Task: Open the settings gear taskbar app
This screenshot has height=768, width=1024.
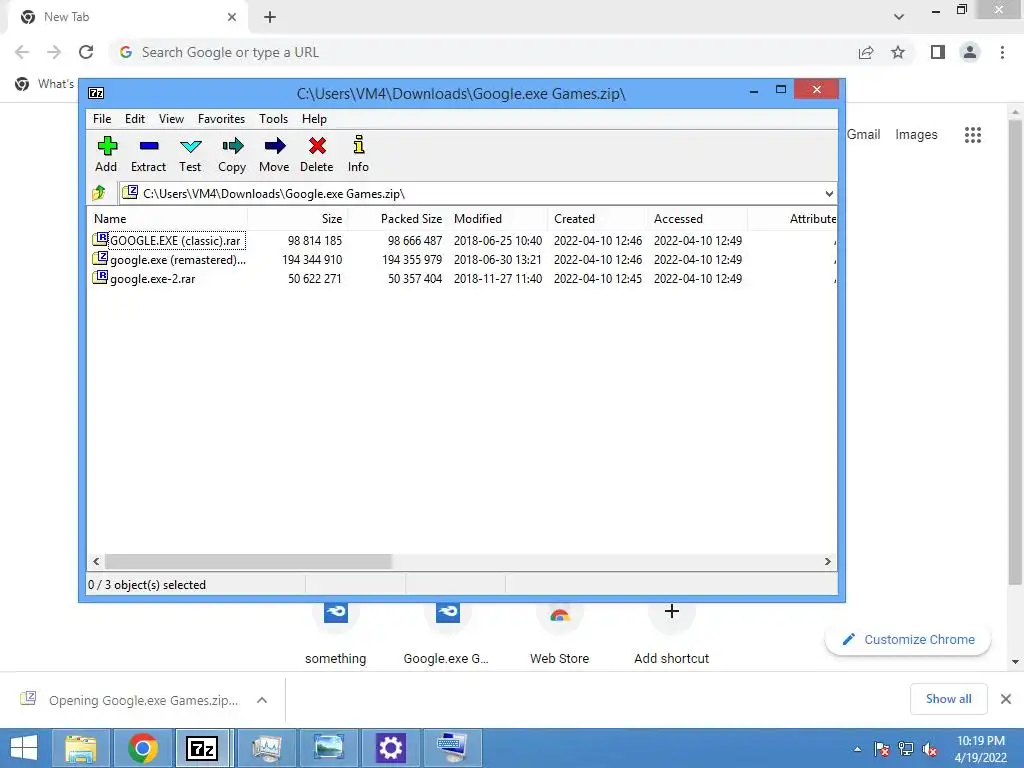Action: (x=390, y=748)
